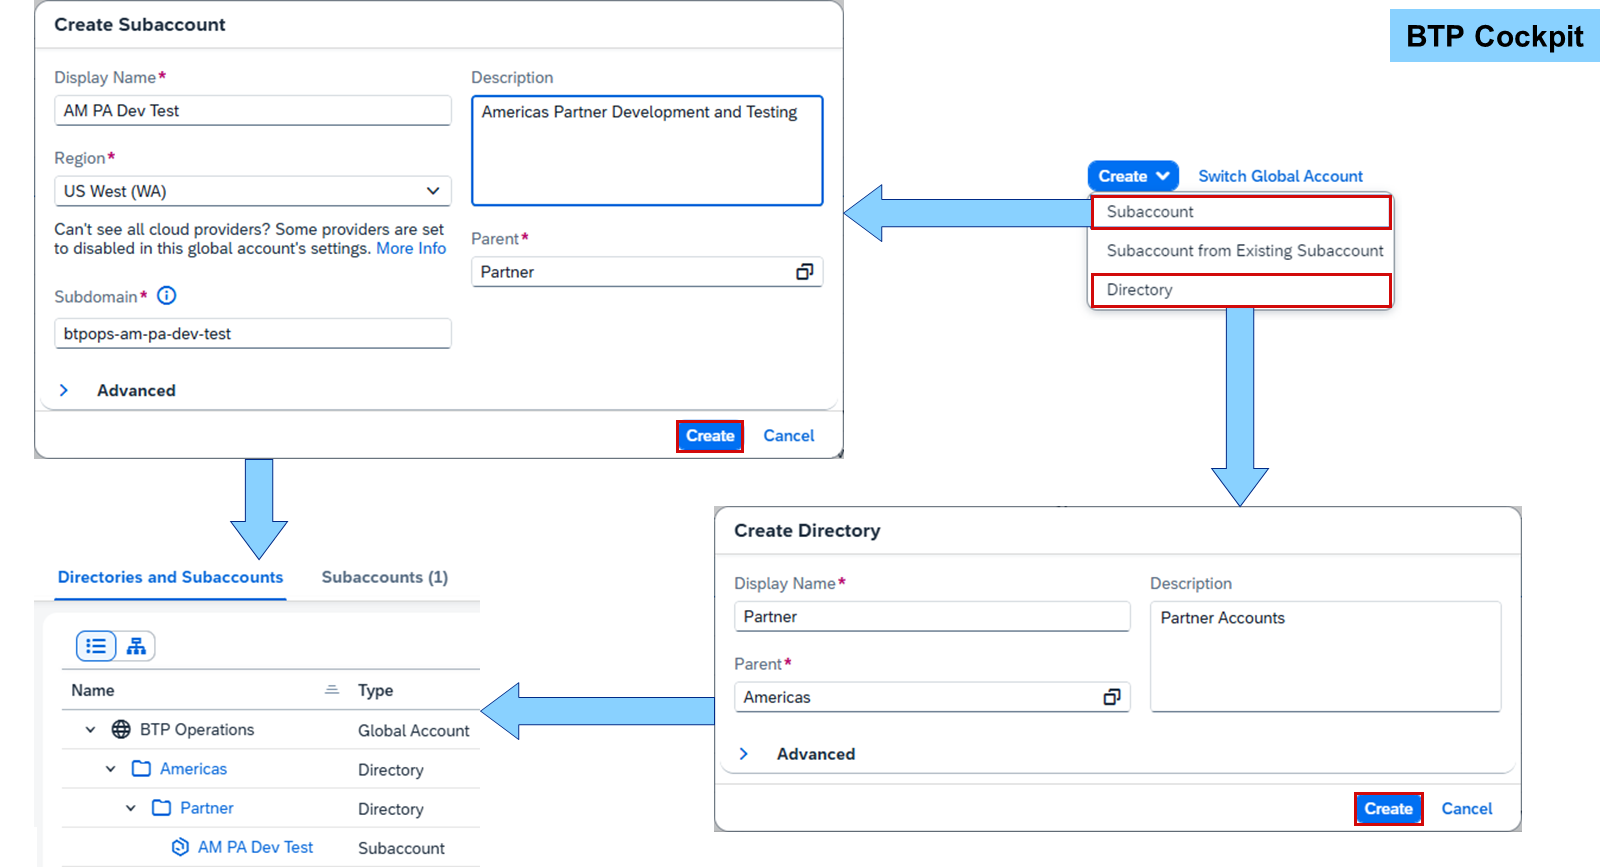Image resolution: width=1600 pixels, height=867 pixels.
Task: Click the BTP Operations globe icon
Action: (x=121, y=729)
